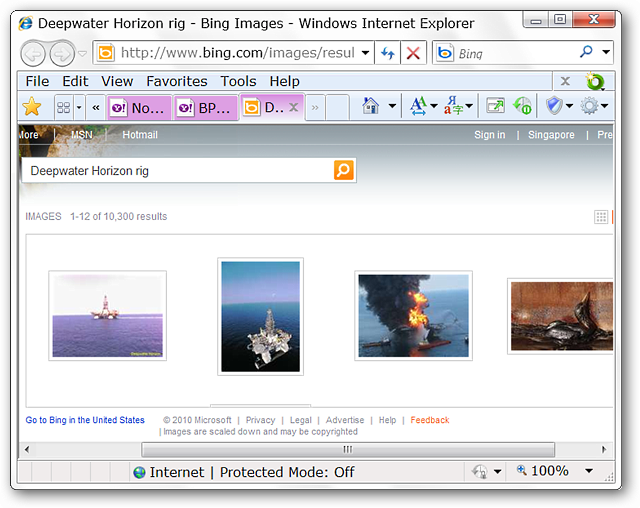This screenshot has height=508, width=640.
Task: Click the magnifier search icon in toolbar
Action: pos(586,52)
